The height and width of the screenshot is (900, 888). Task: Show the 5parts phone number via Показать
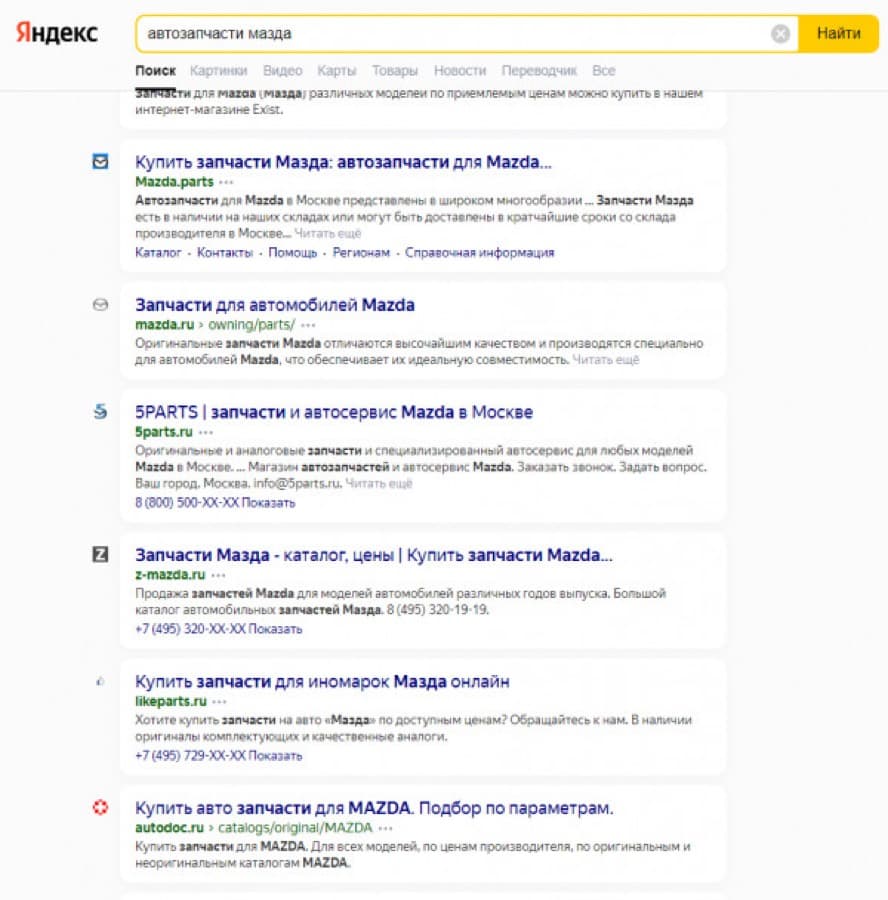click(x=268, y=503)
